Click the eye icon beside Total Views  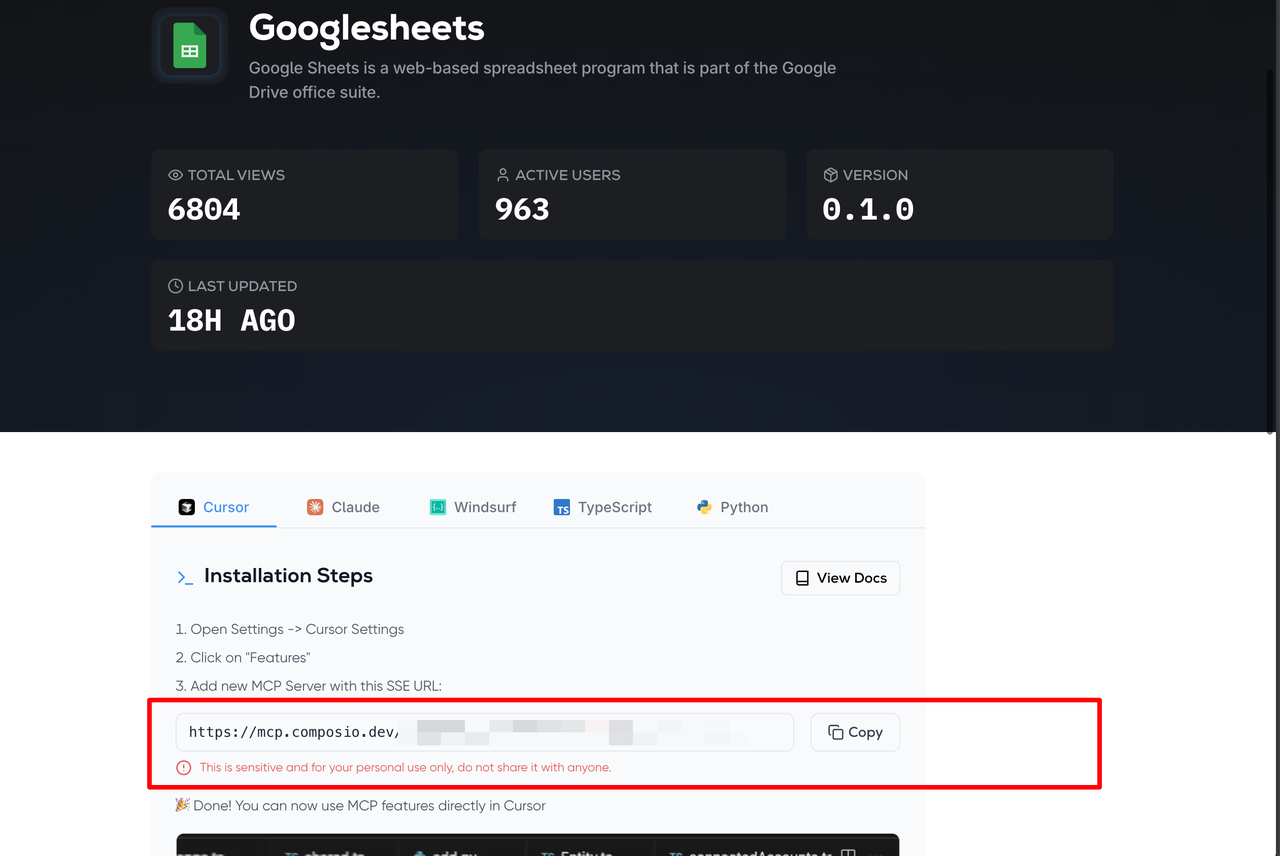click(176, 175)
